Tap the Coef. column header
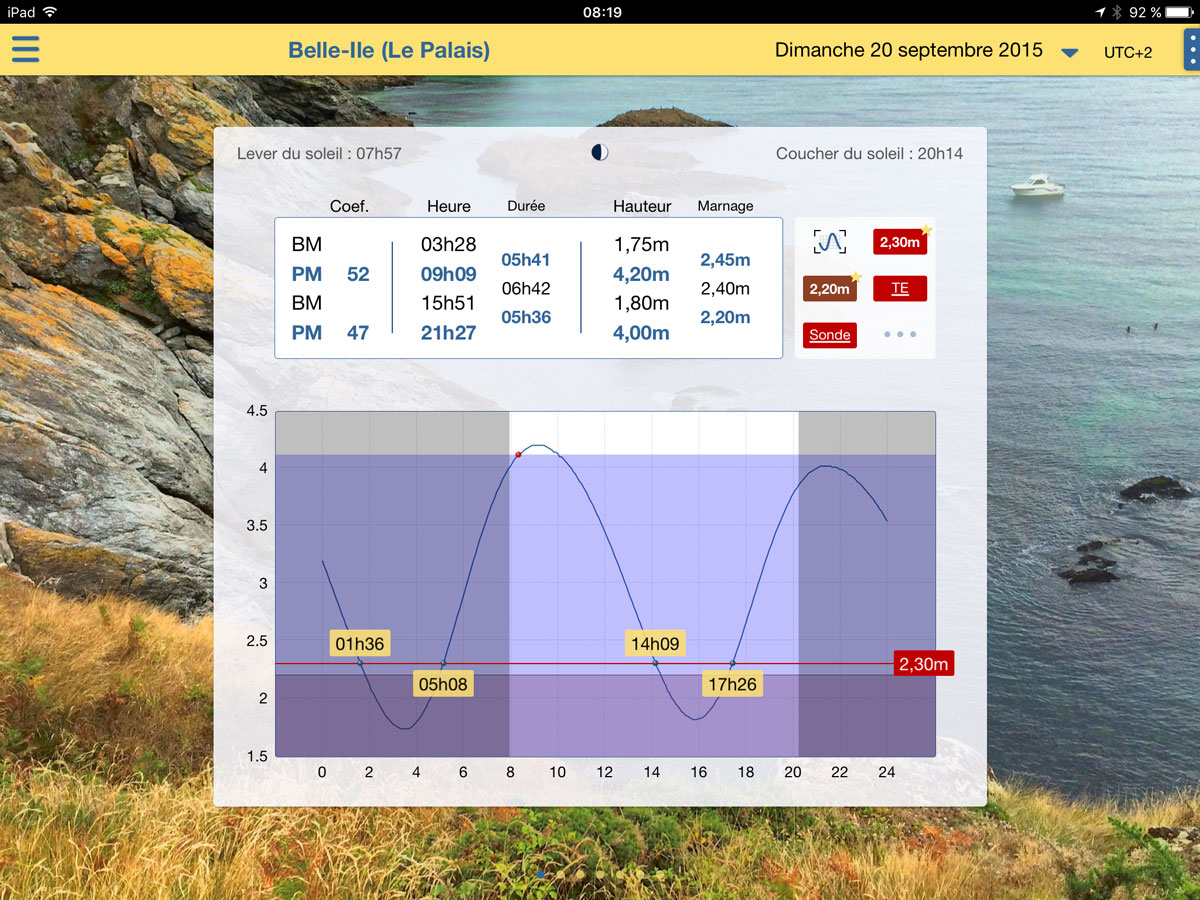The image size is (1200, 900). (x=349, y=207)
